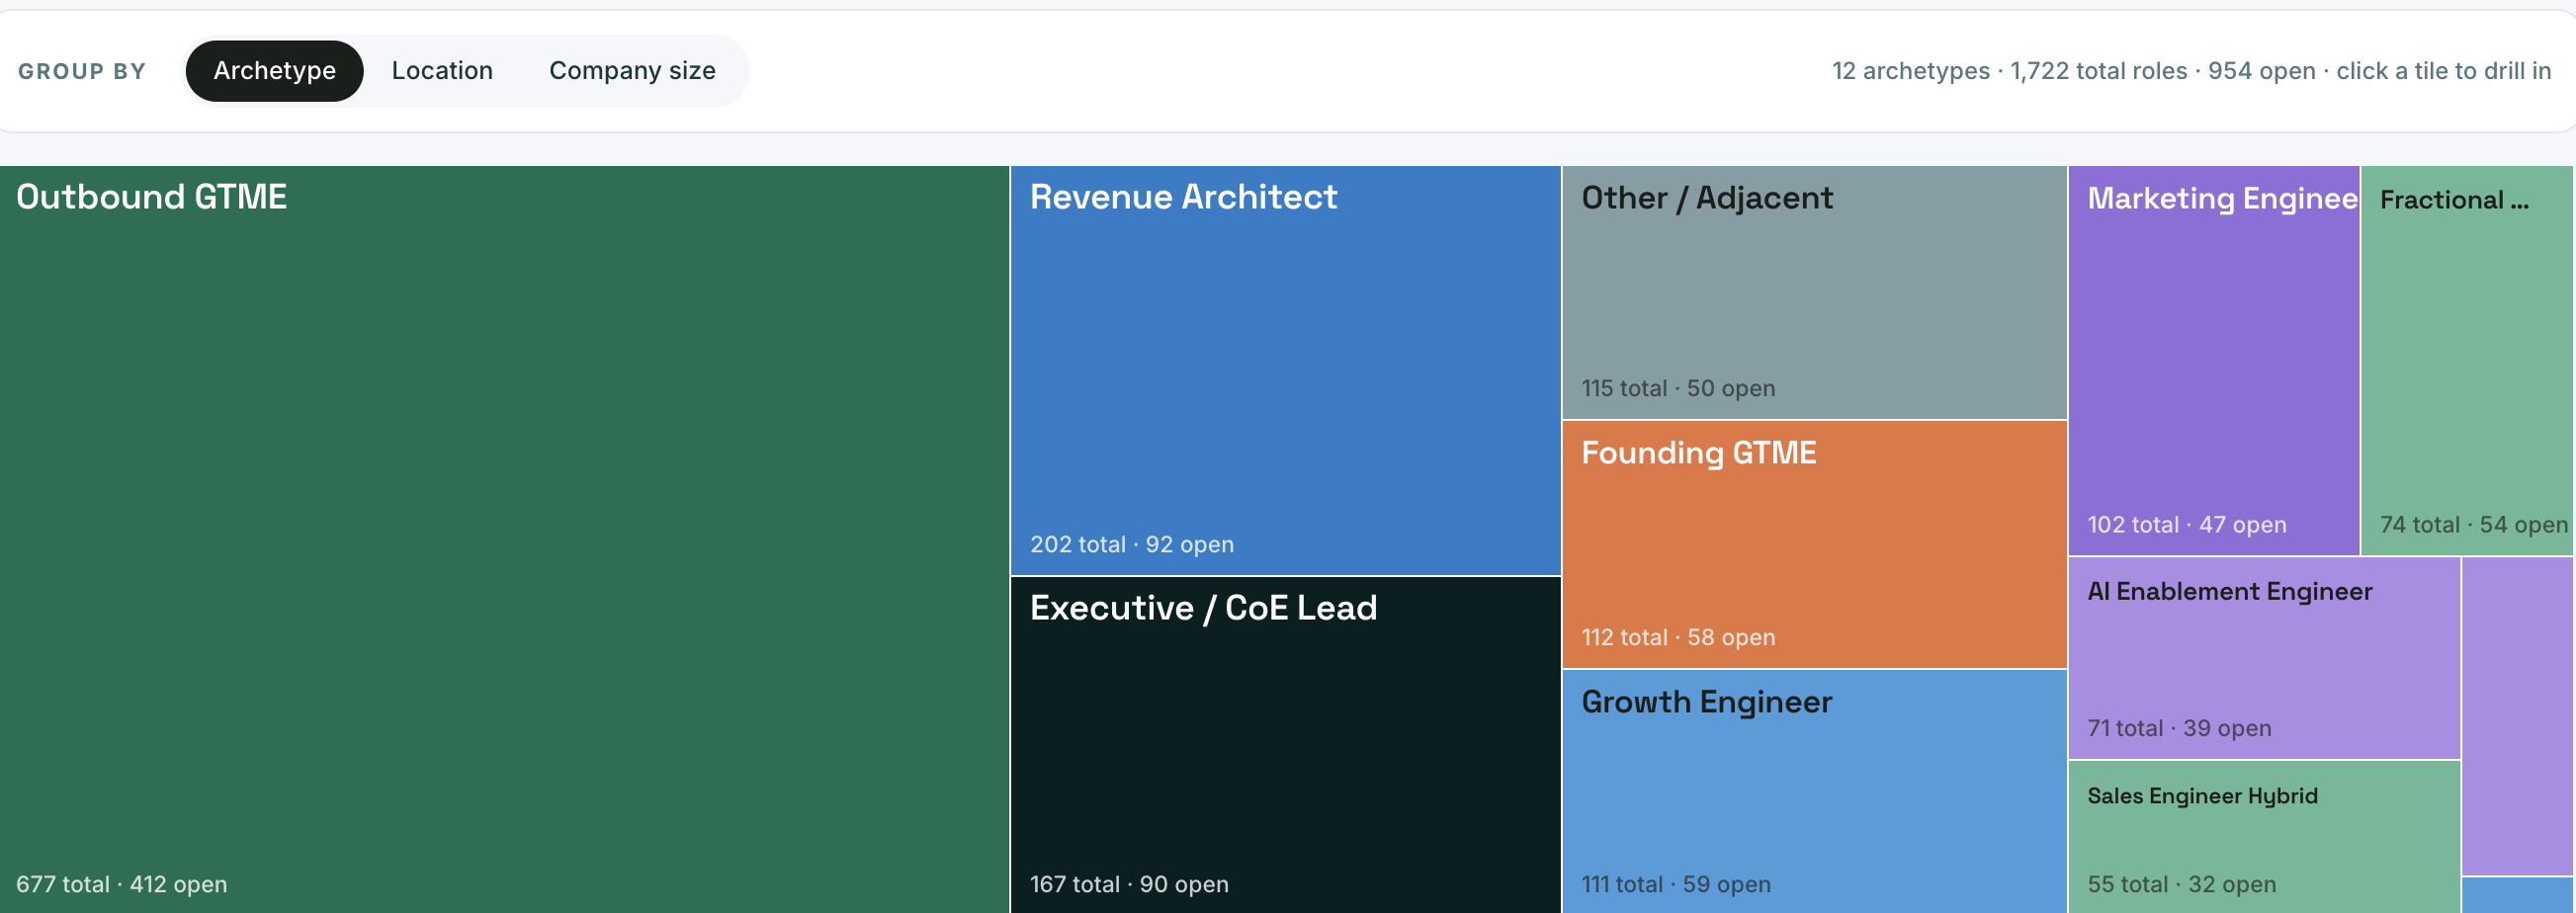Image resolution: width=2576 pixels, height=913 pixels.
Task: Open the Fractional tile
Action: [x=2467, y=360]
